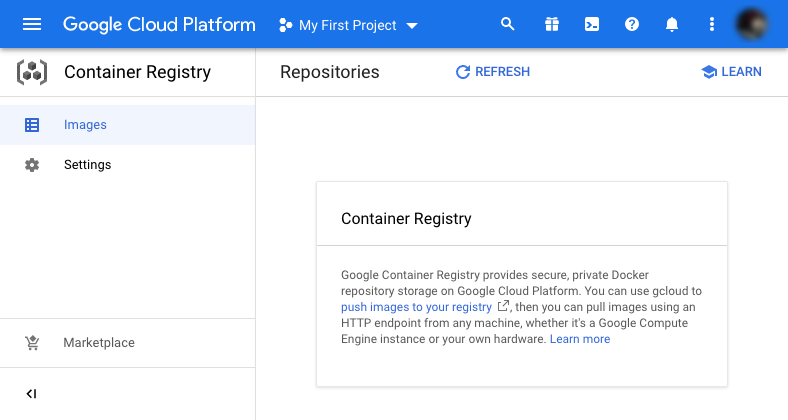The width and height of the screenshot is (788, 420).
Task: Click the external link icon after registry link
Action: tap(503, 306)
